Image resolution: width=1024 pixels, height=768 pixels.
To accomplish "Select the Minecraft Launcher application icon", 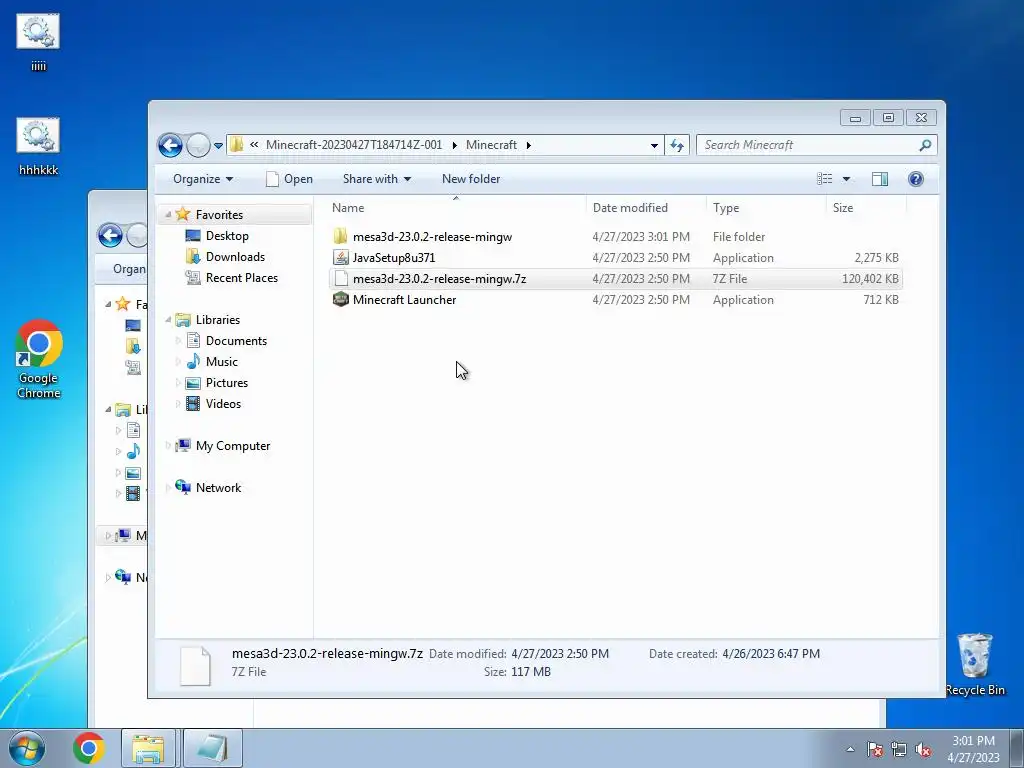I will point(340,299).
